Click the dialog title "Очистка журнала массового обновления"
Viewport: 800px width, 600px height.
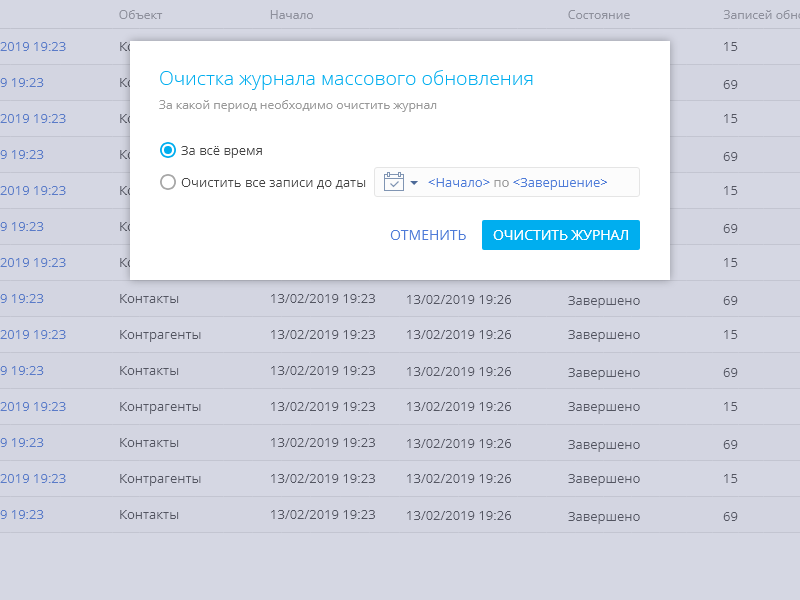pos(346,79)
